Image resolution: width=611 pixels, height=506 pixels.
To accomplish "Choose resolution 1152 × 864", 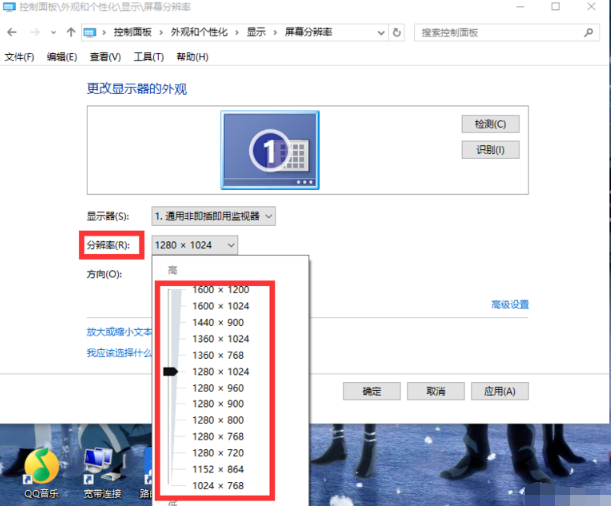I will pyautogui.click(x=218, y=469).
